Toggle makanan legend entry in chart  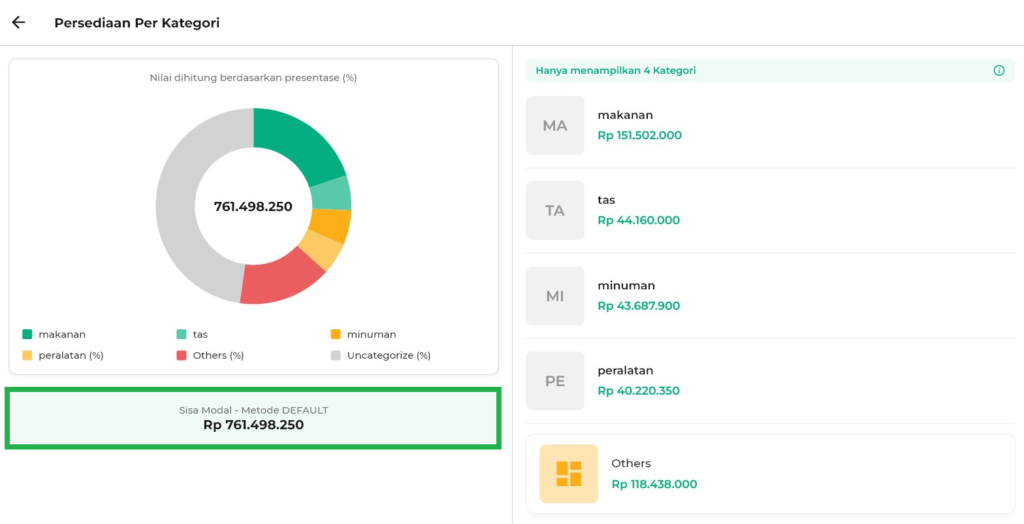pos(54,334)
